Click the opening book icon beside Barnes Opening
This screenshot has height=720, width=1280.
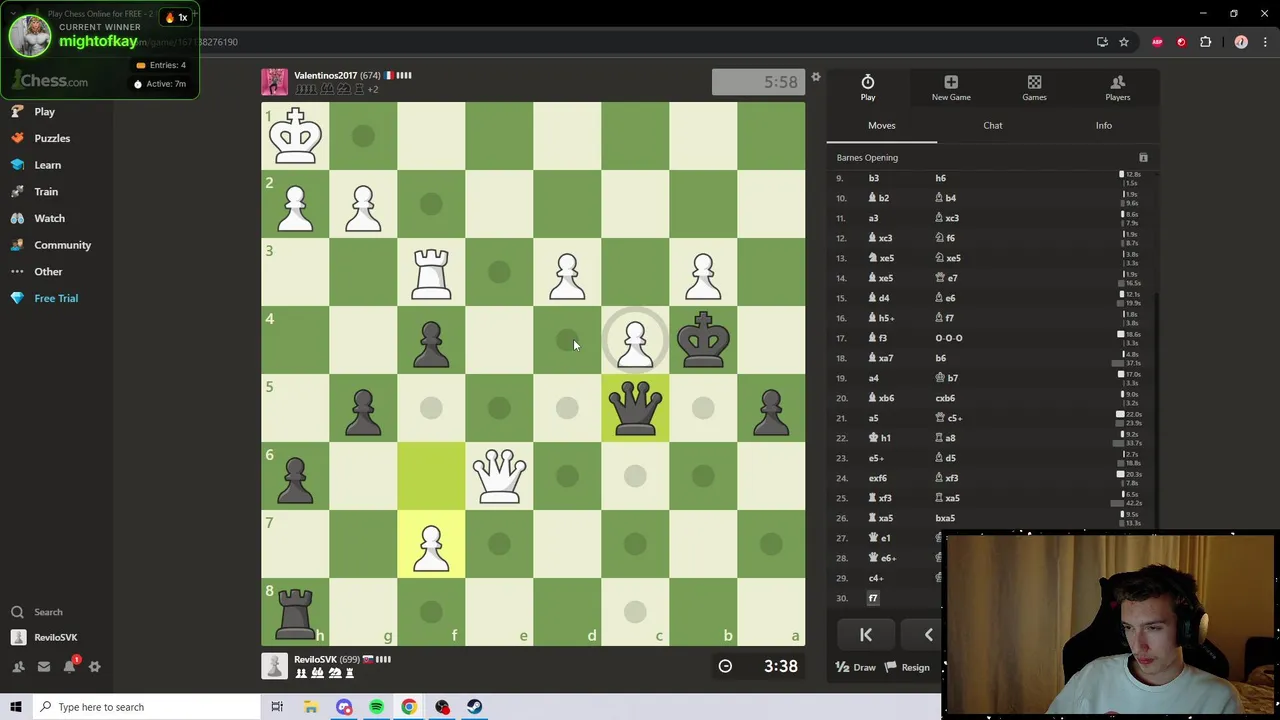1143,158
